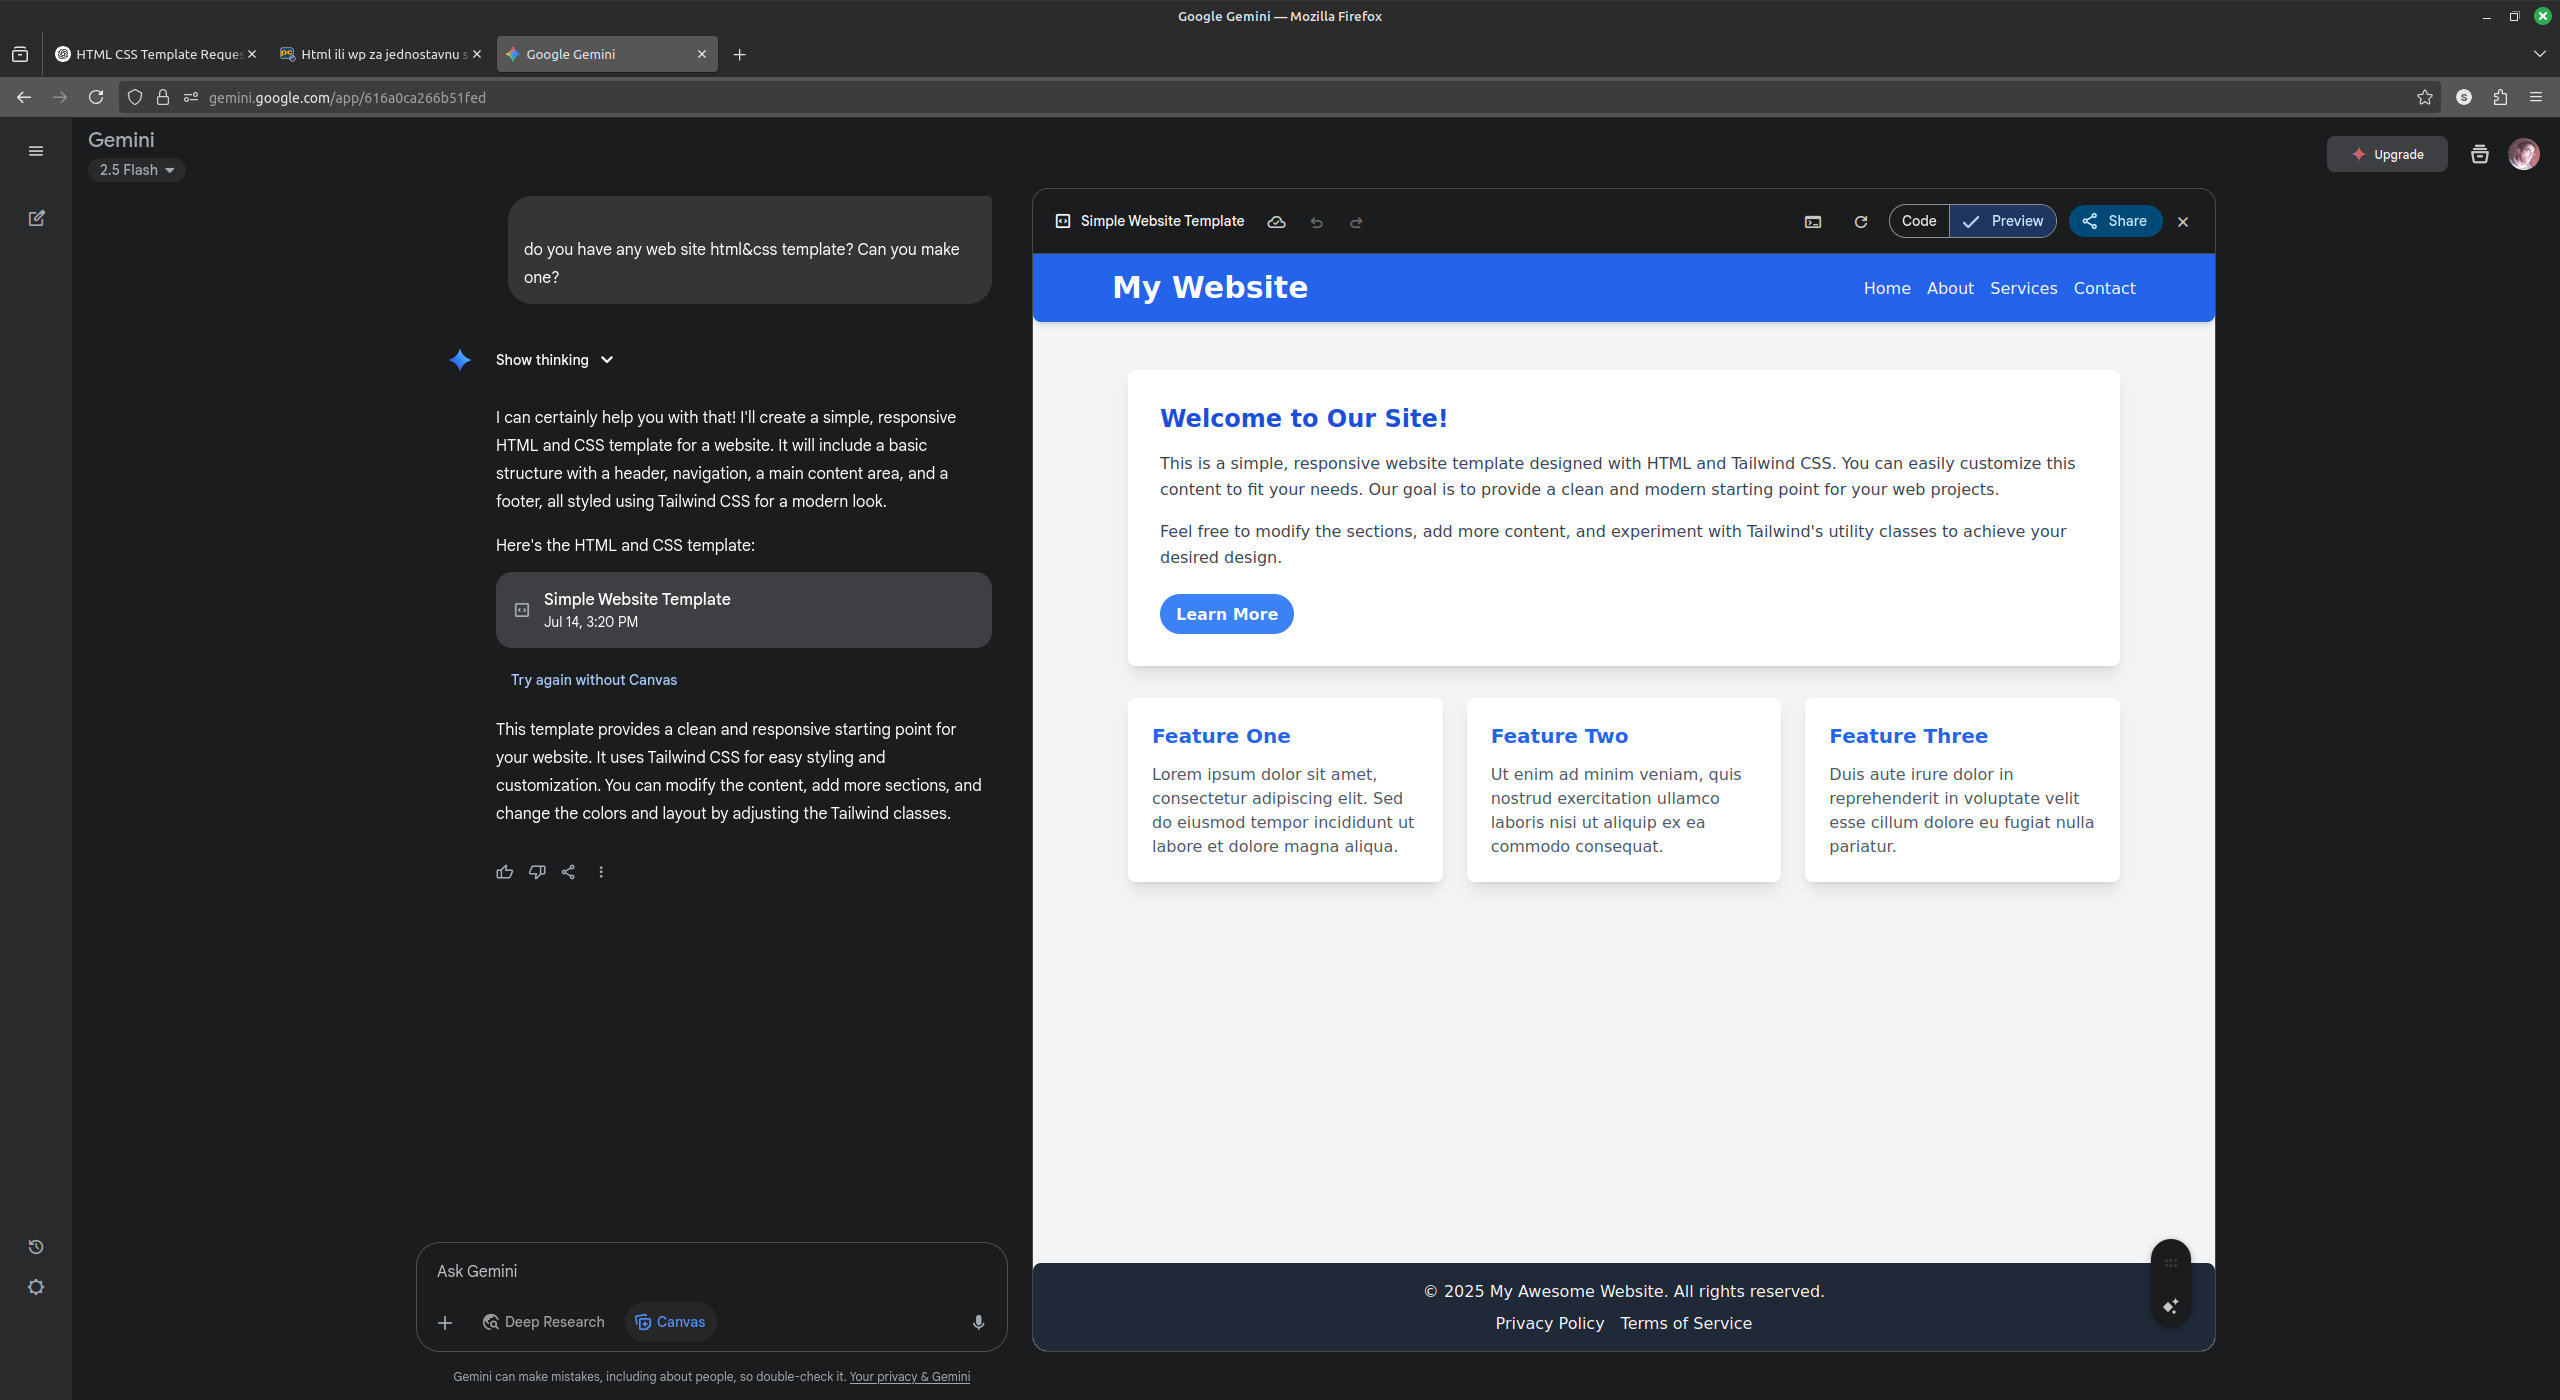Open Privacy Policy footer link
The image size is (2560, 1400).
[1549, 1323]
